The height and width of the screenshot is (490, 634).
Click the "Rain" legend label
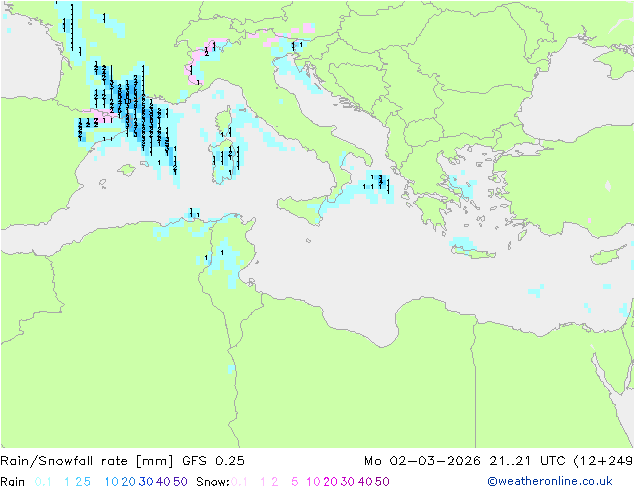[13, 482]
